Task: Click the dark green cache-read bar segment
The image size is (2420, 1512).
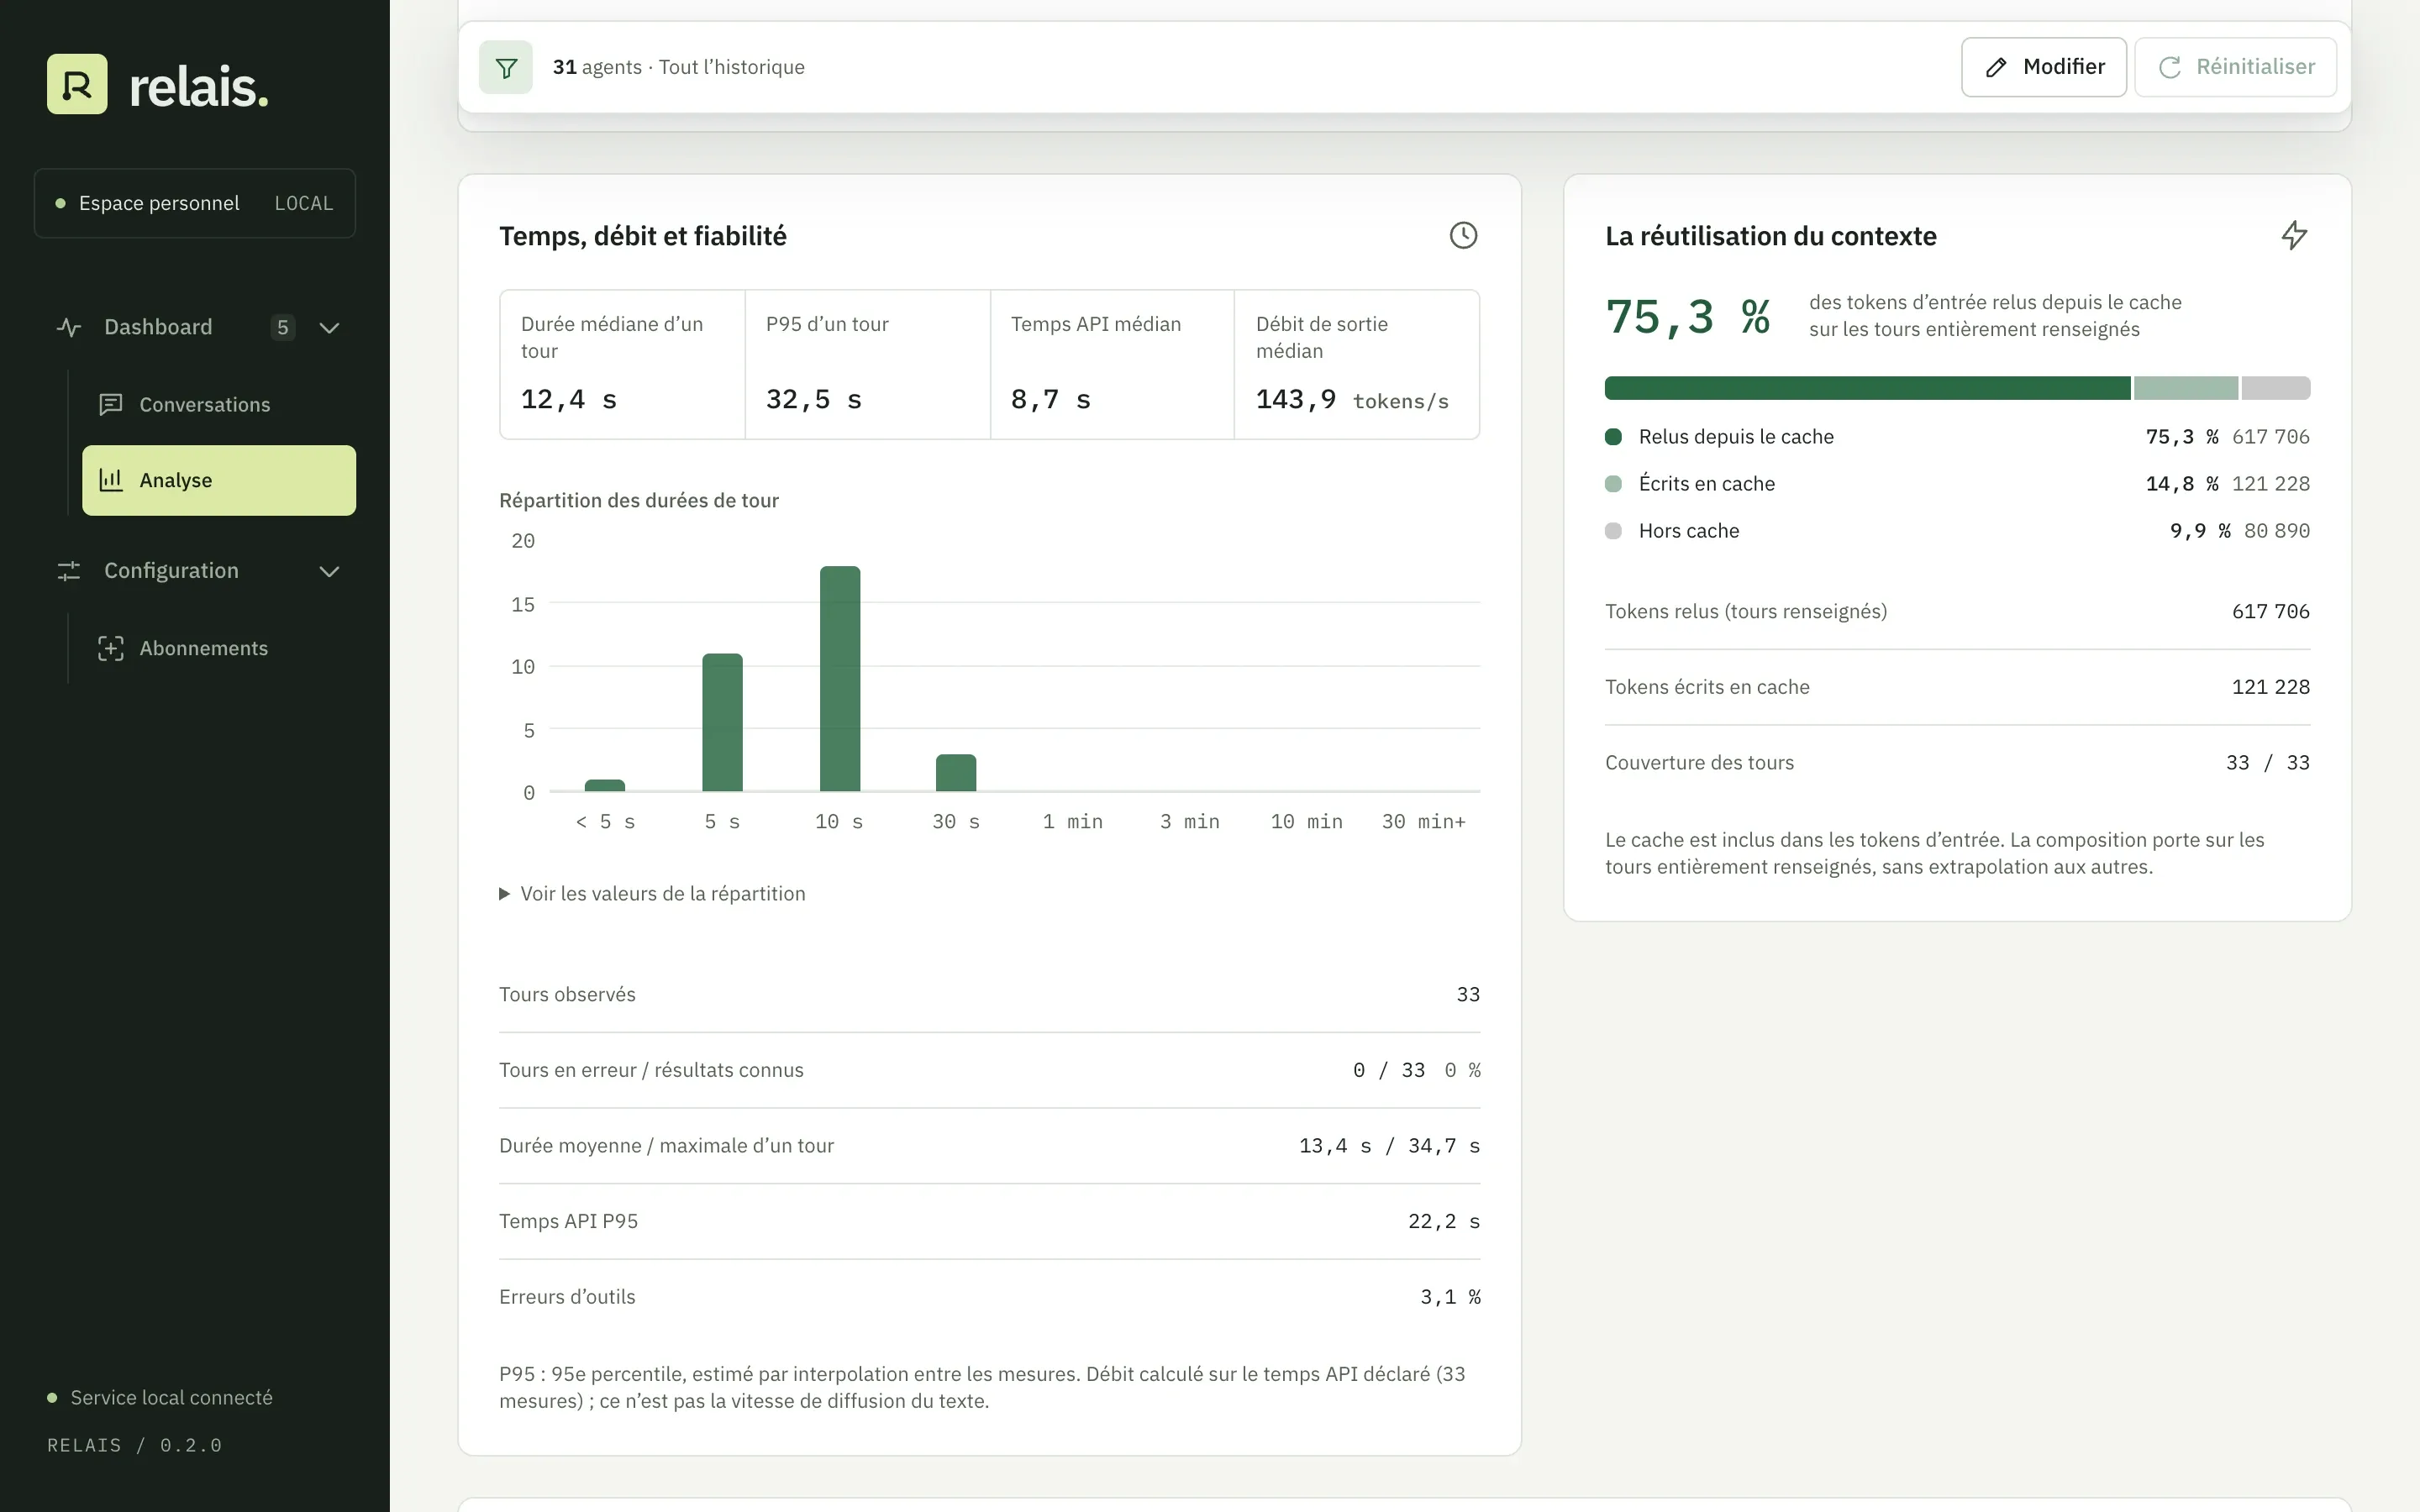Action: 1867,388
